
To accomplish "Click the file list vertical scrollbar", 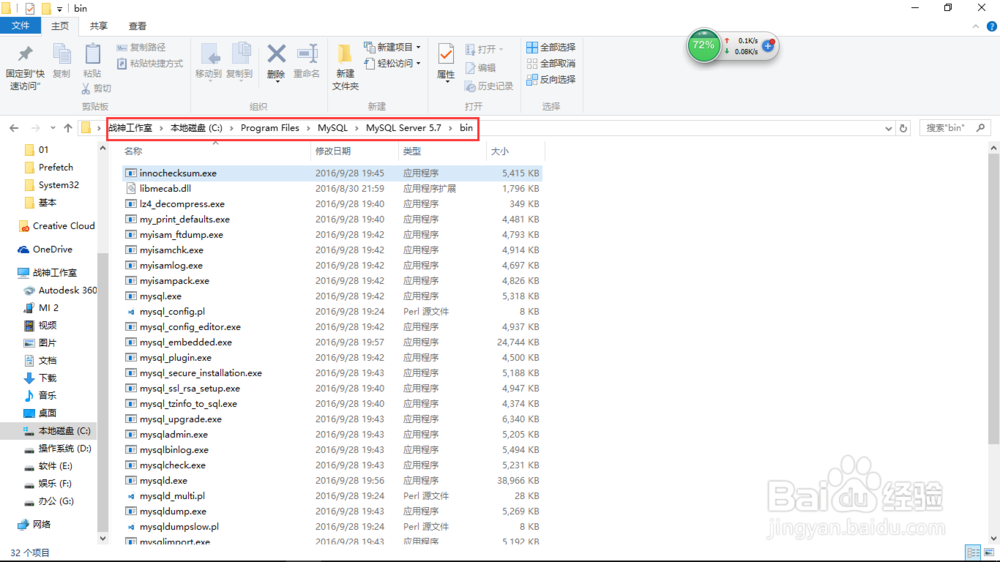I will [x=993, y=300].
